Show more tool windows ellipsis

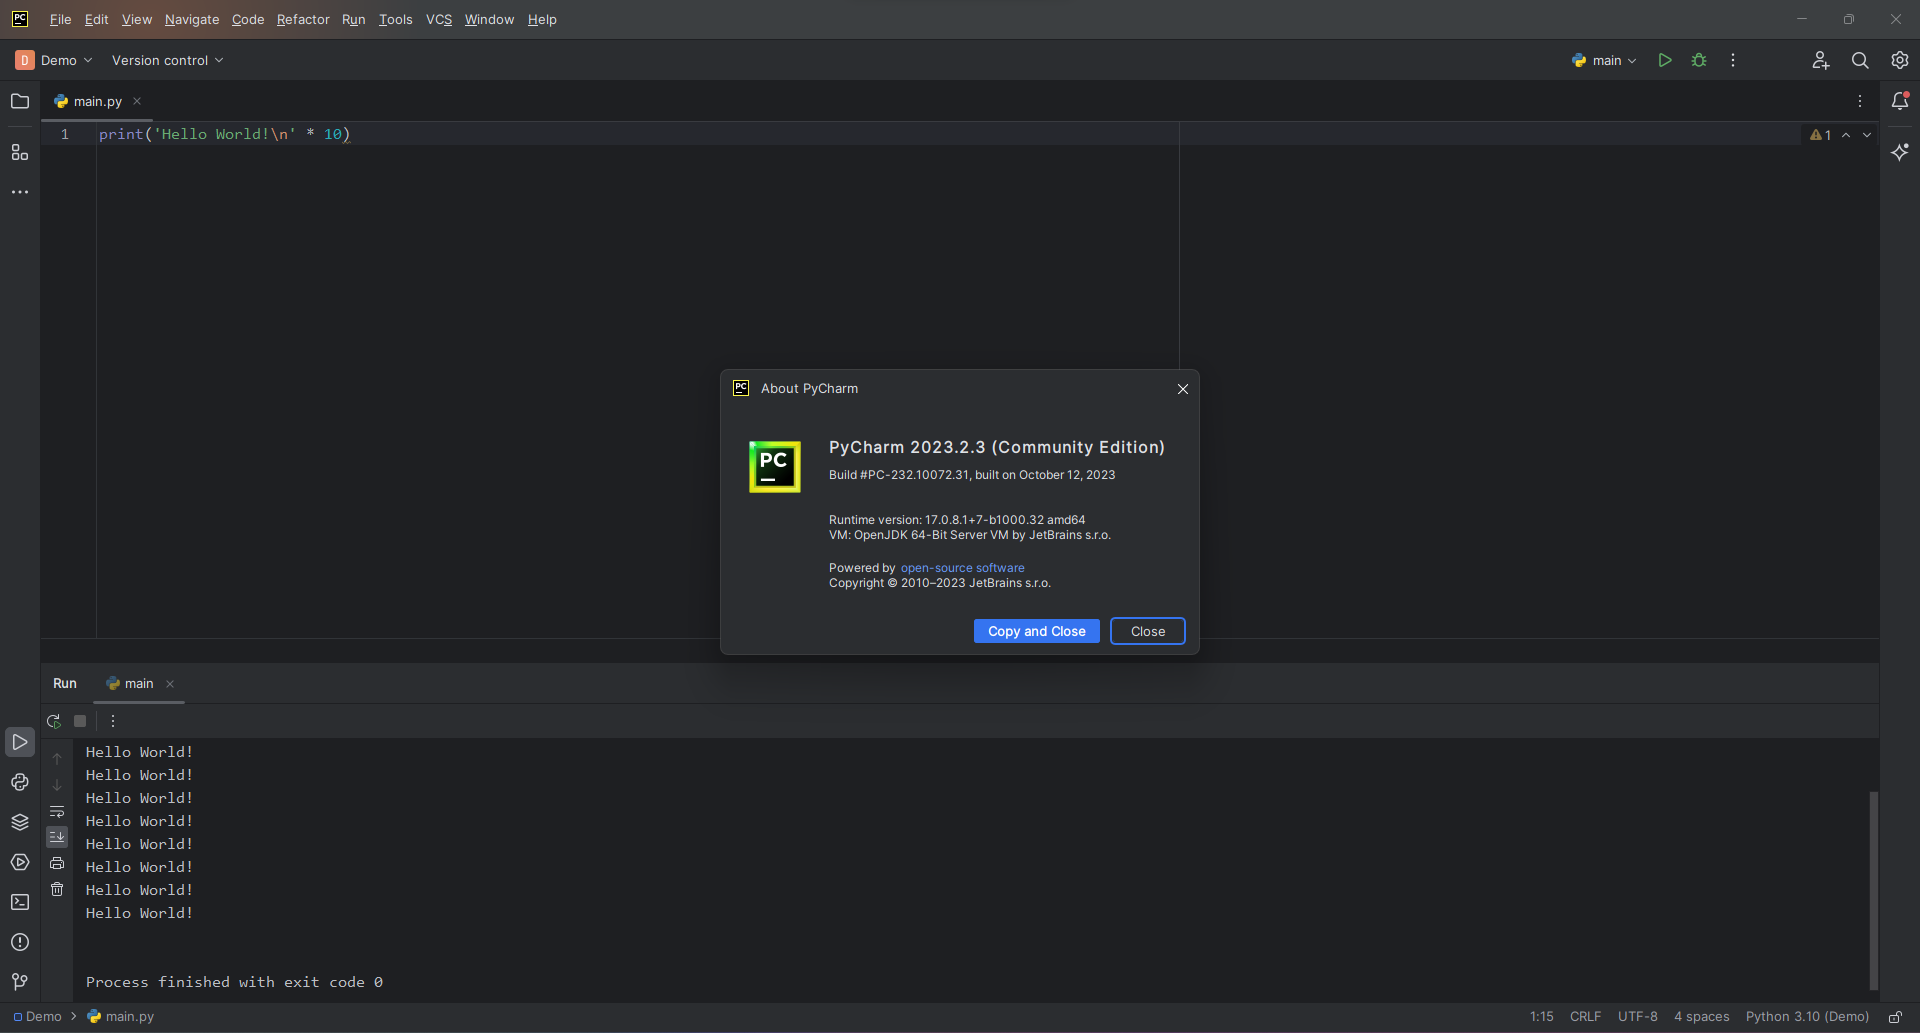(x=20, y=192)
